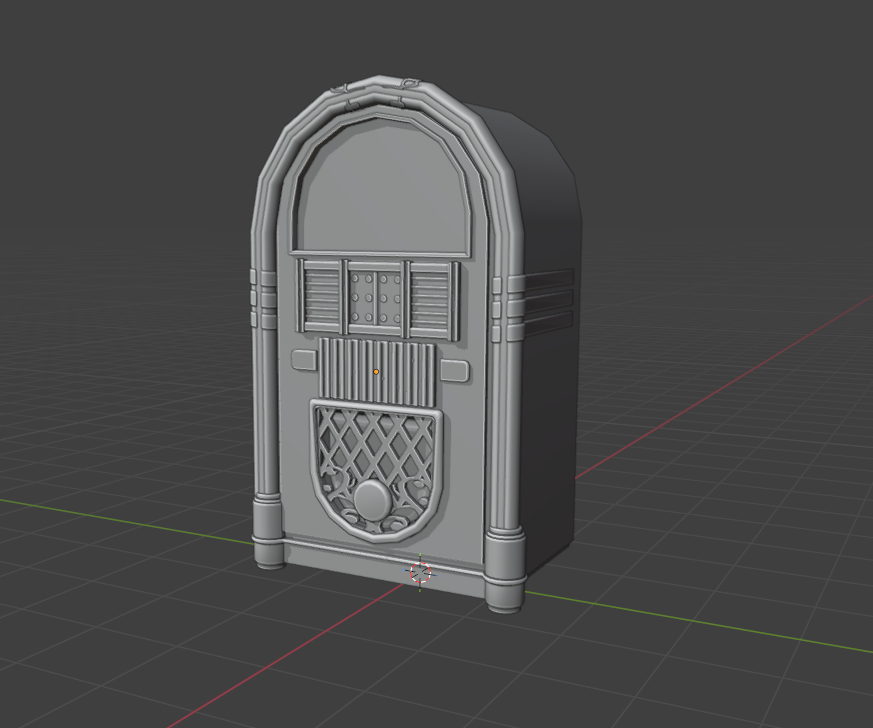The width and height of the screenshot is (873, 728).
Task: Click the orange origin dot on the jukebox
Action: tap(376, 371)
